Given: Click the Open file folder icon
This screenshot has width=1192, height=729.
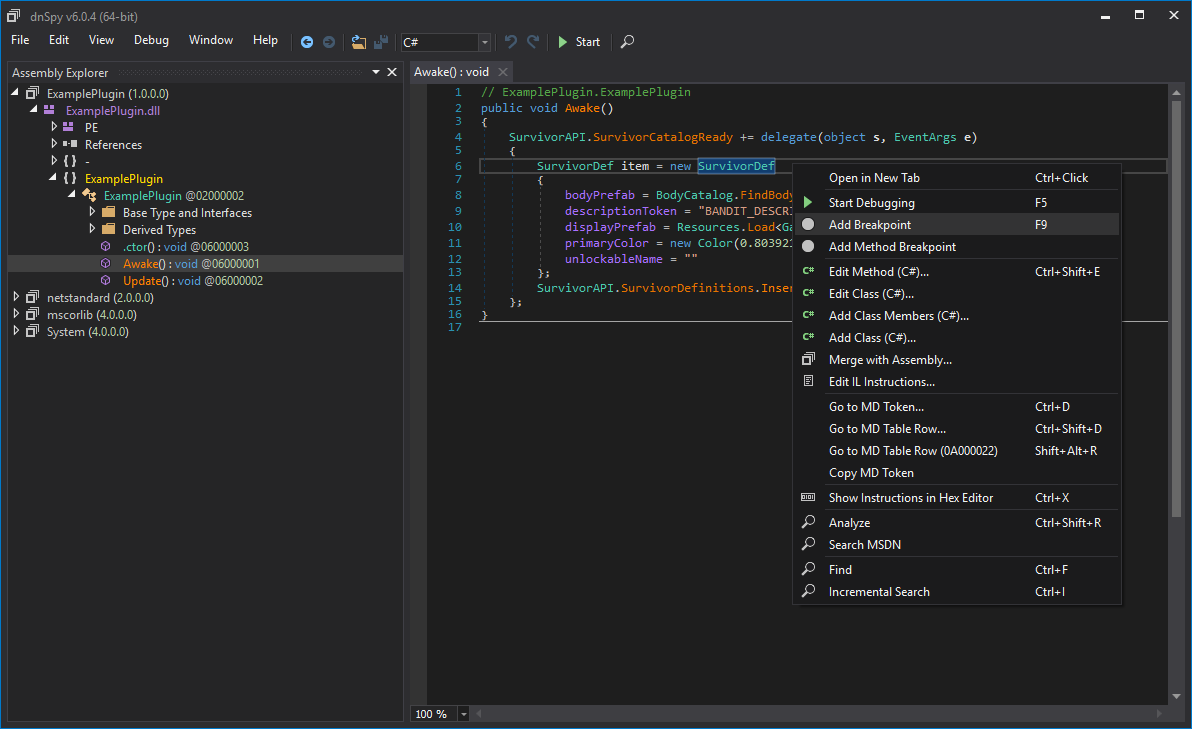Looking at the screenshot, I should point(359,42).
